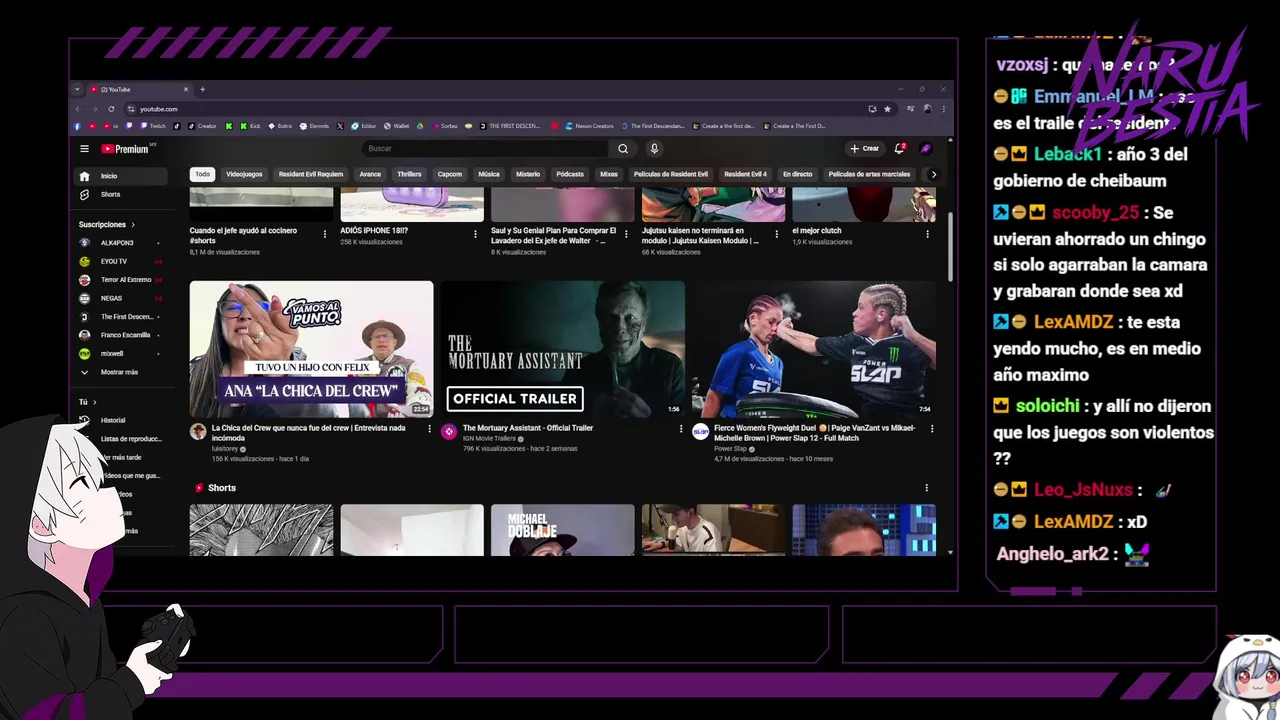This screenshot has width=1280, height=720.
Task: Select the Todo filter chip
Action: pos(203,174)
